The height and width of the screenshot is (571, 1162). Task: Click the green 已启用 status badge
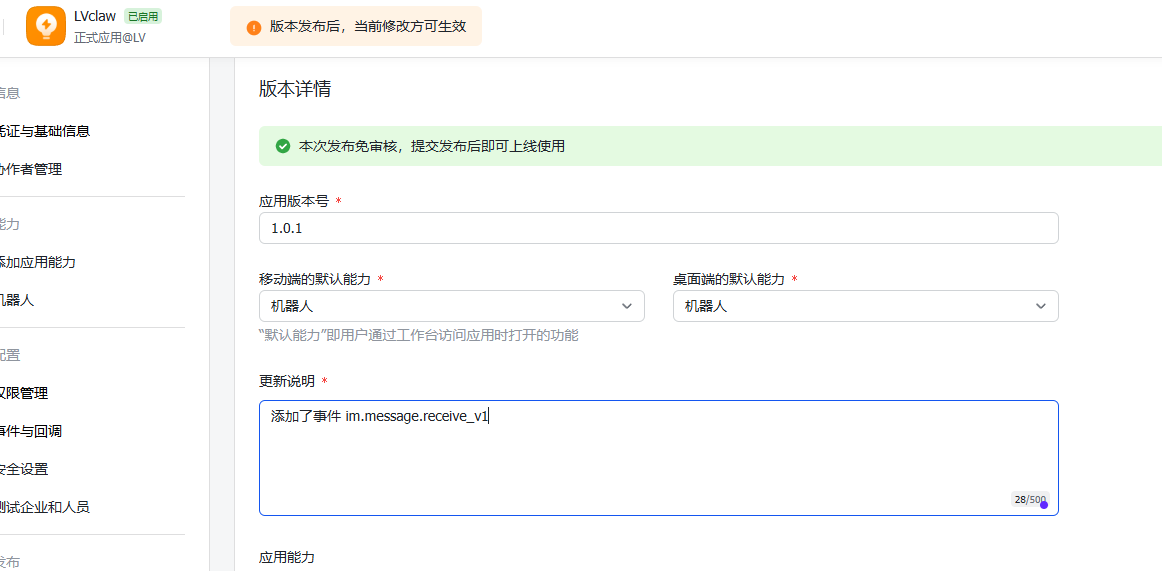143,16
